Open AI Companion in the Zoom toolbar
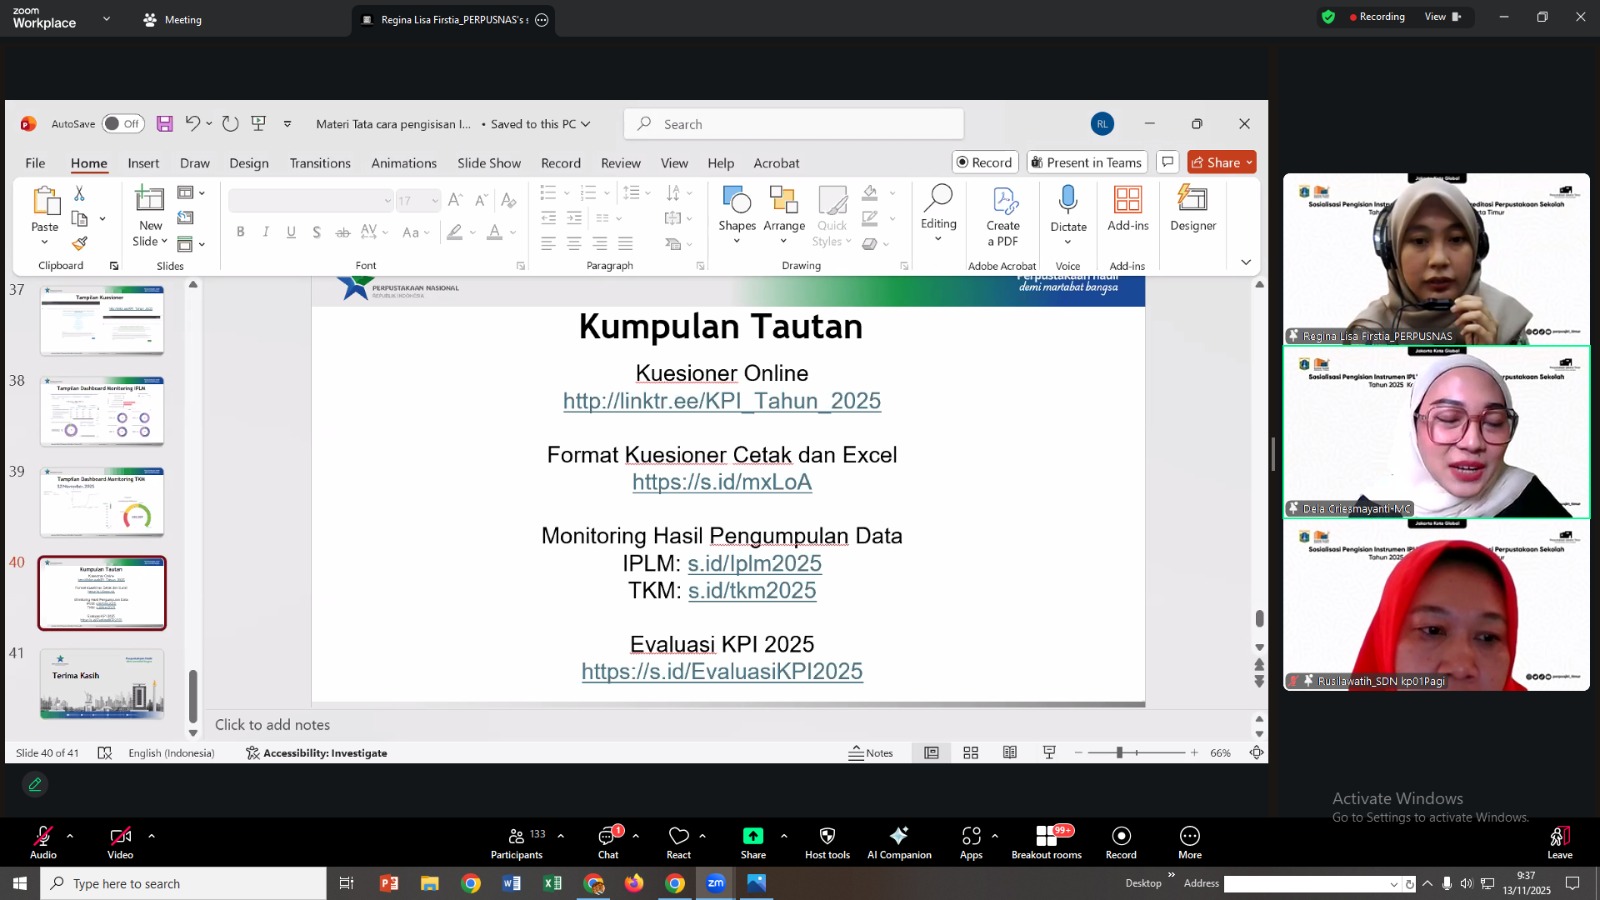Viewport: 1600px width, 900px height. [899, 840]
